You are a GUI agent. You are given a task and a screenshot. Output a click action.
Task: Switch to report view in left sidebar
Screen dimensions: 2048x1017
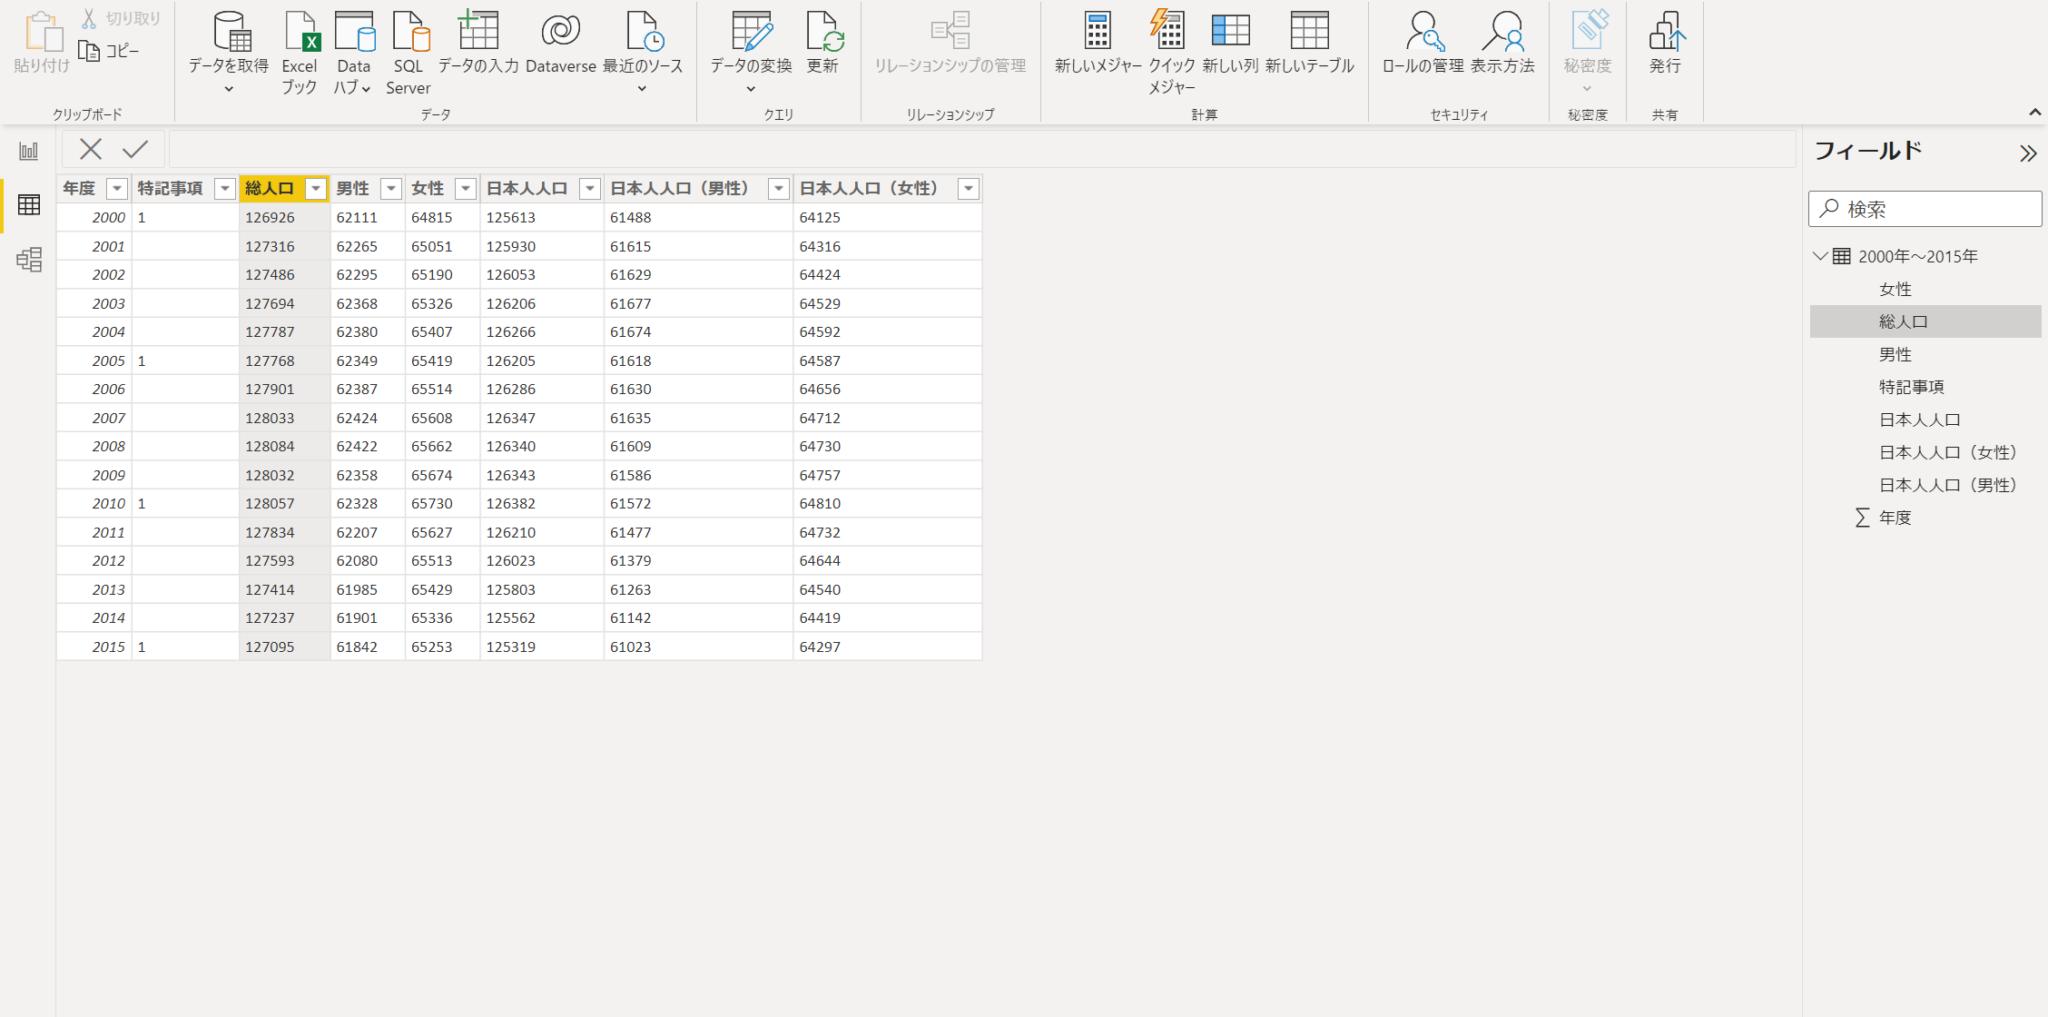[x=29, y=151]
